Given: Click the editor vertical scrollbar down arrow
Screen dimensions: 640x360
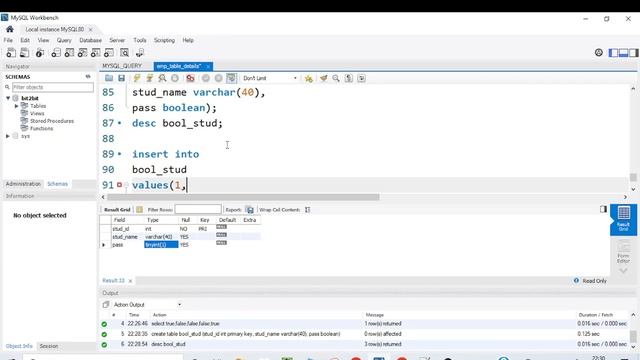Looking at the screenshot, I should (633, 189).
